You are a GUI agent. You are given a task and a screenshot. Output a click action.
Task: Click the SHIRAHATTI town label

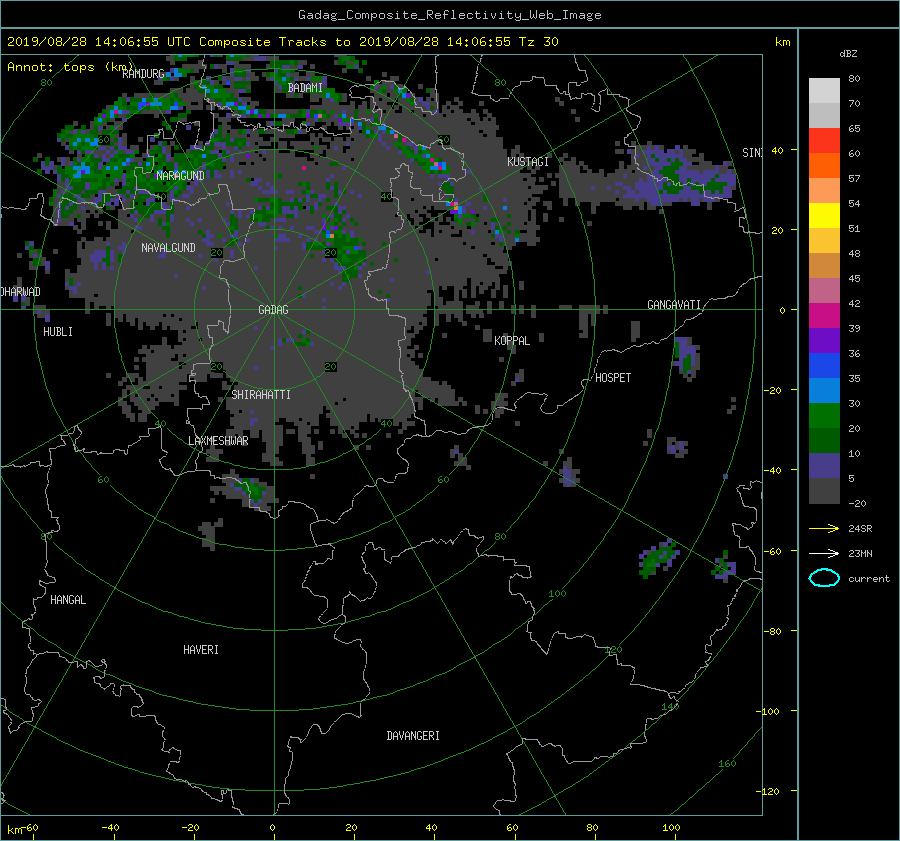coord(261,395)
